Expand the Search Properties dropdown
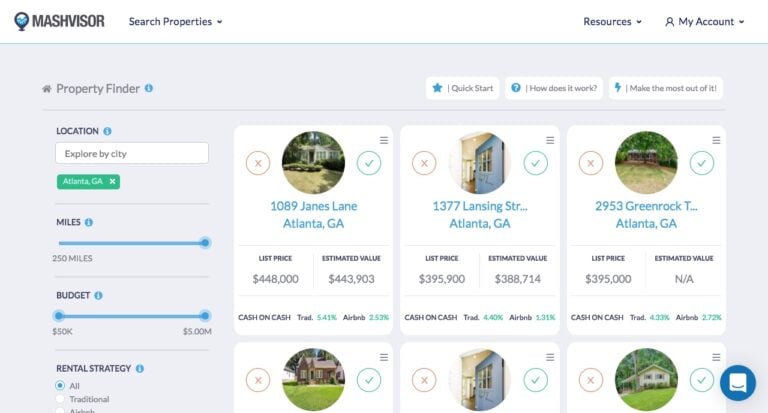The image size is (768, 413). click(176, 22)
